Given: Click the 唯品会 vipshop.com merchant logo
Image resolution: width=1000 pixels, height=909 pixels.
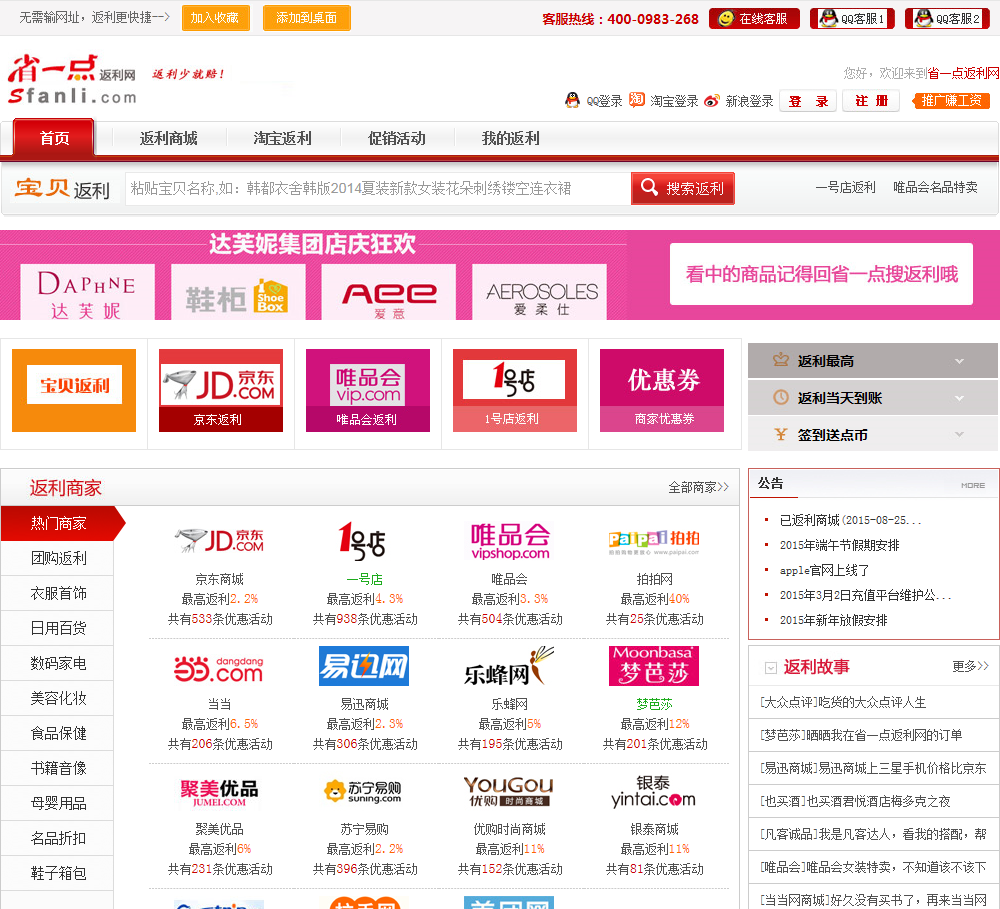Looking at the screenshot, I should pos(510,541).
